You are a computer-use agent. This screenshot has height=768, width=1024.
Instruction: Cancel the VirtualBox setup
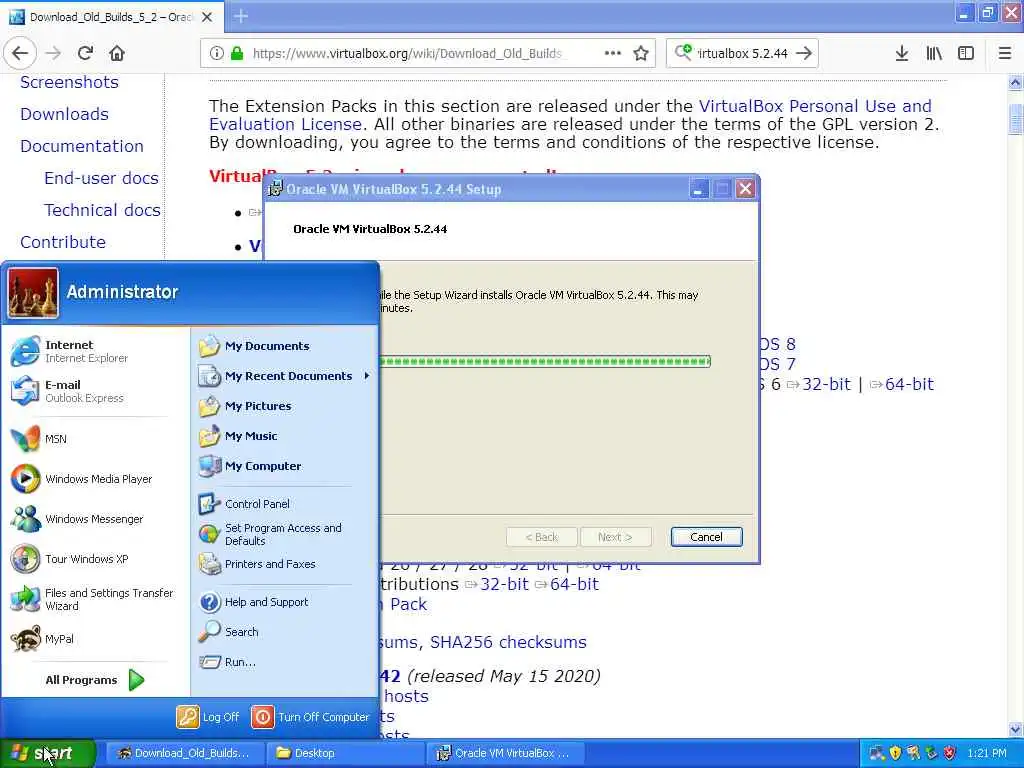(x=706, y=537)
